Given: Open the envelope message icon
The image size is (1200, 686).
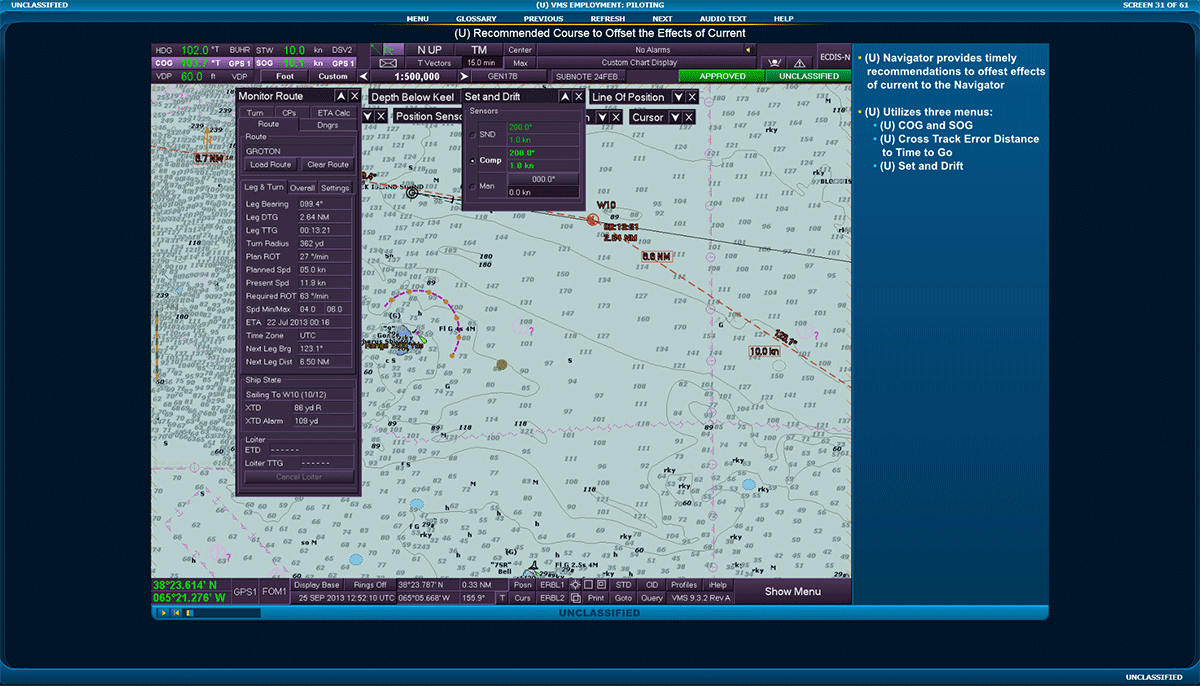Looking at the screenshot, I should click(x=388, y=63).
